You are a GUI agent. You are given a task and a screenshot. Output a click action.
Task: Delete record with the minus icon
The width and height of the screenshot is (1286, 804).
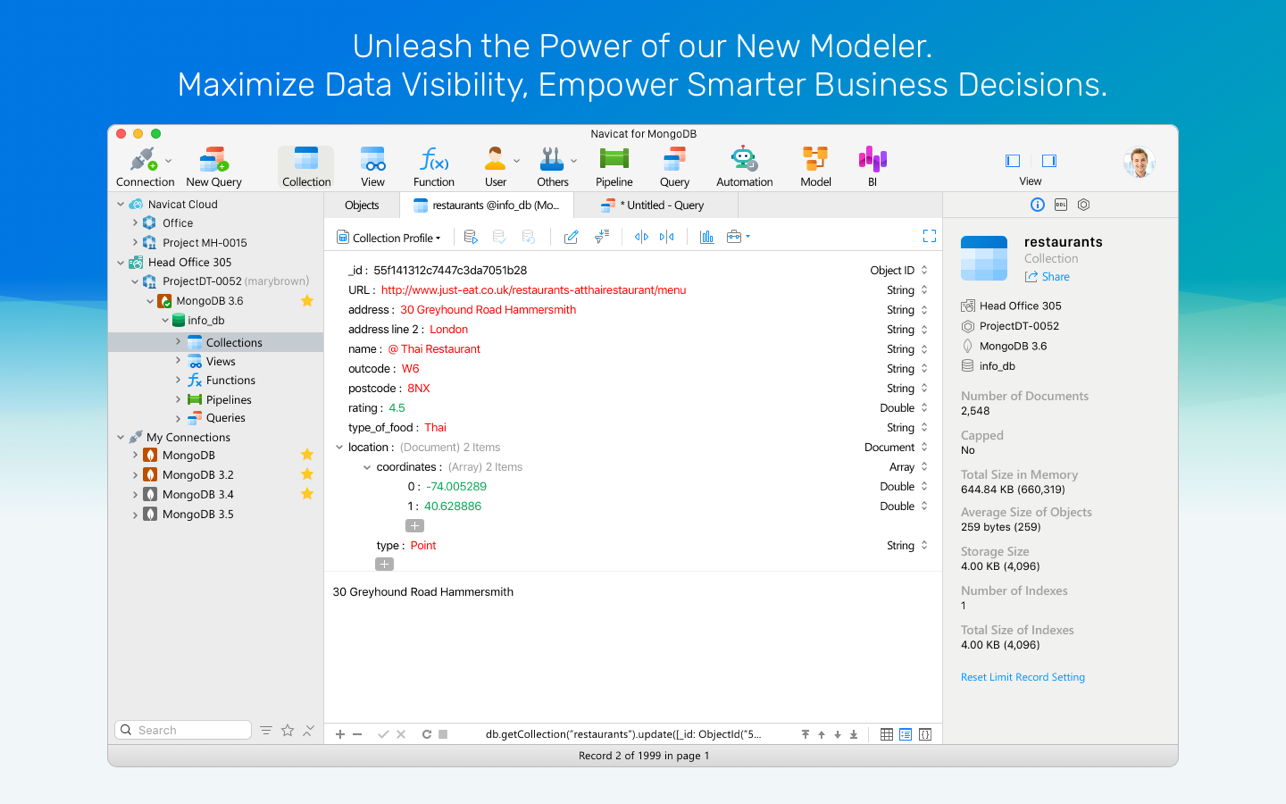point(357,734)
